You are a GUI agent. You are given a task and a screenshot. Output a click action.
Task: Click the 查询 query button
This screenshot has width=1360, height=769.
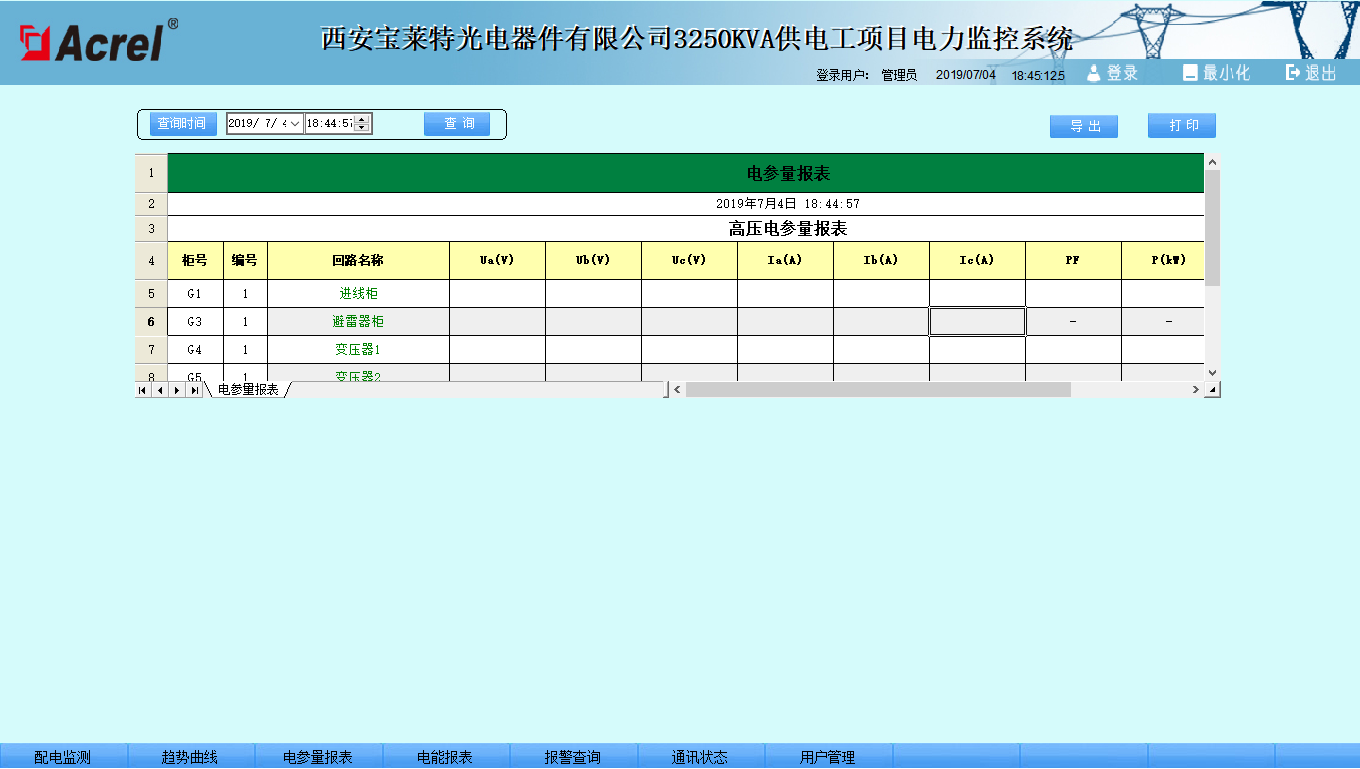457,124
